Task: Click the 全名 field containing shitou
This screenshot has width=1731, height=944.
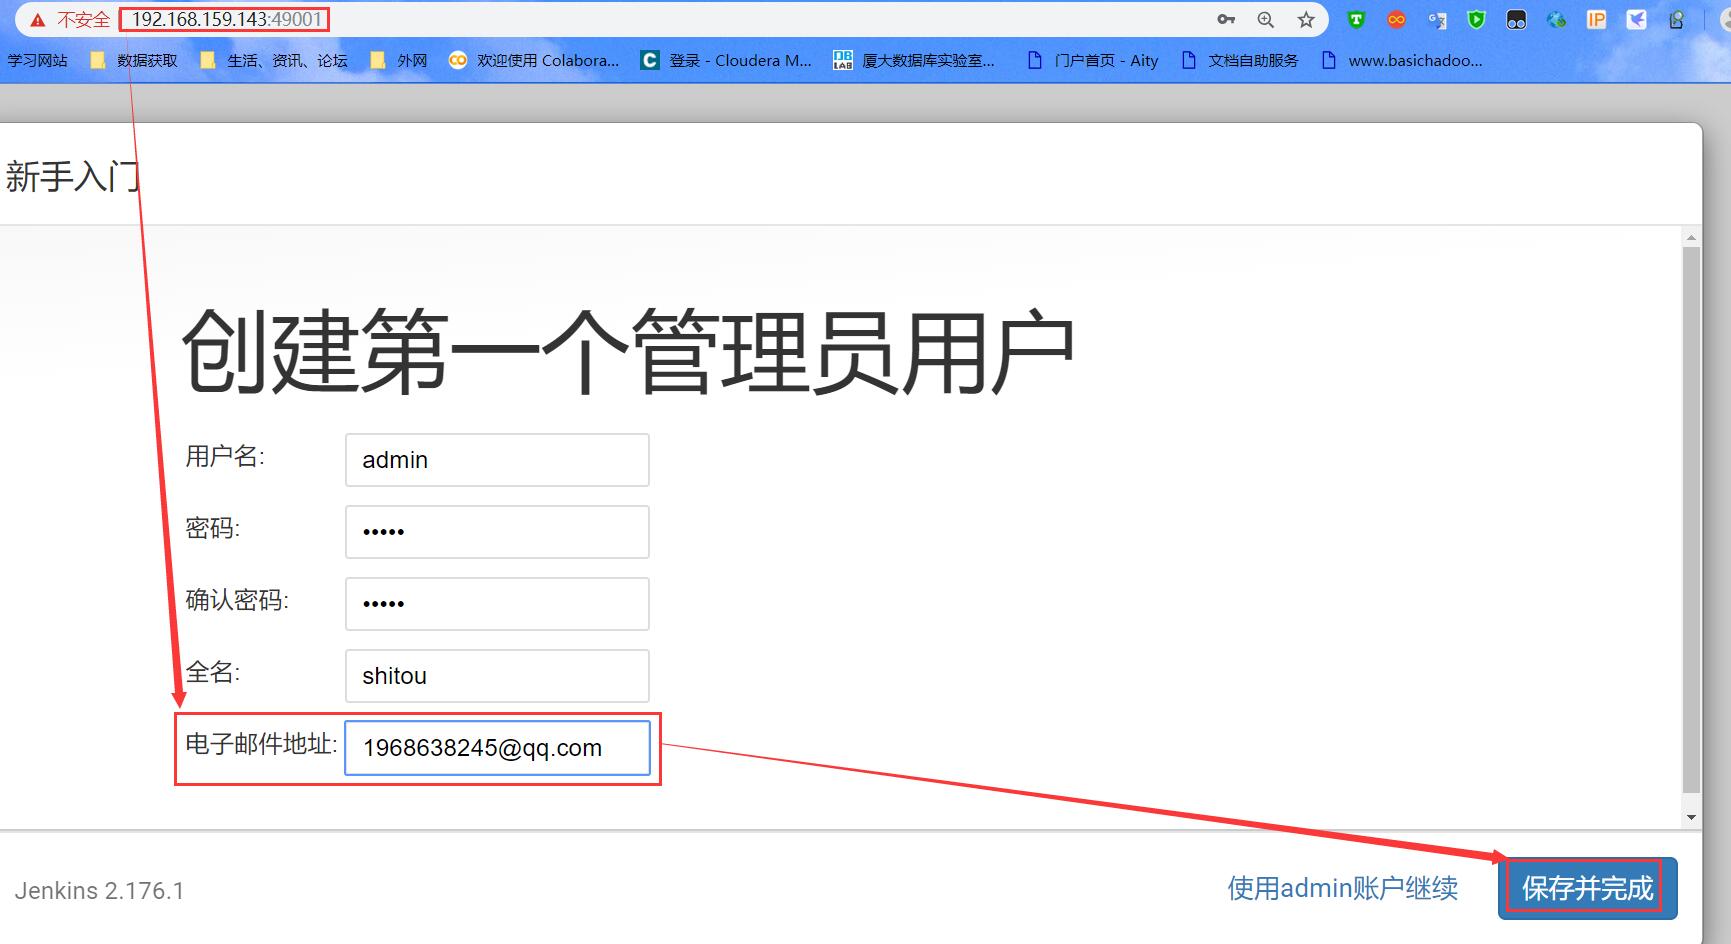Action: click(x=497, y=676)
